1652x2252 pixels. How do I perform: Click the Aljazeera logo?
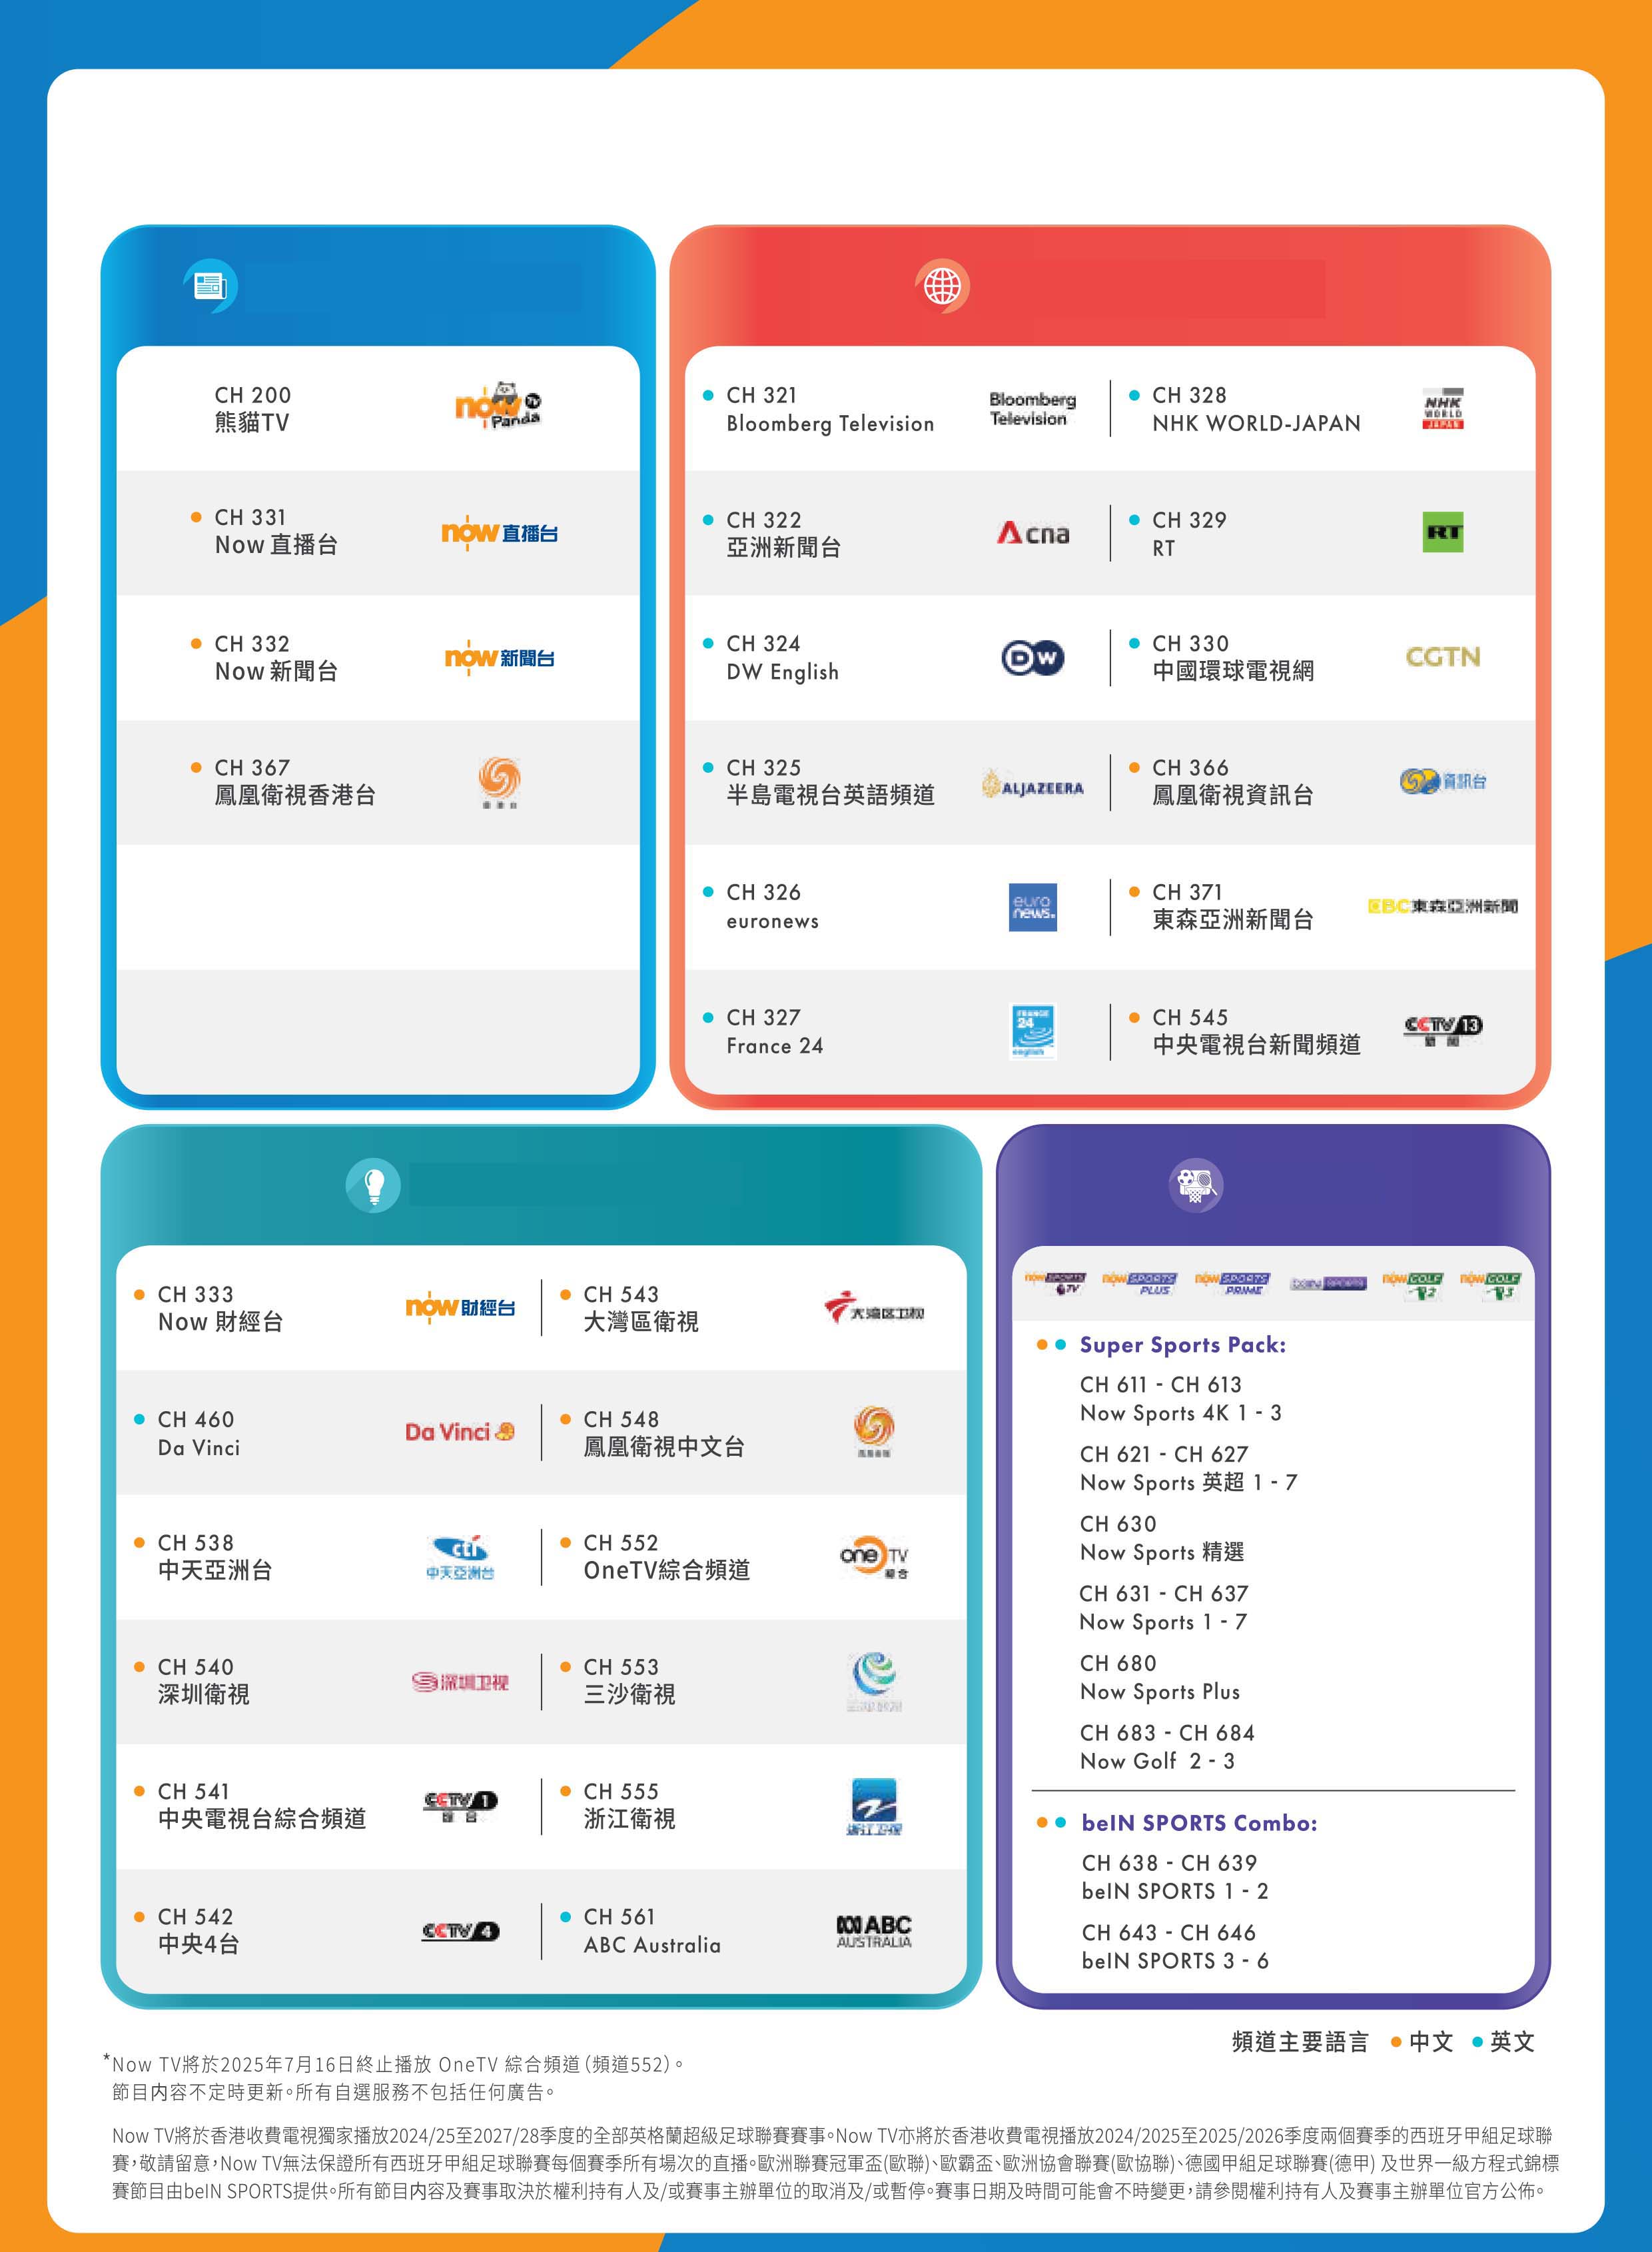point(1033,787)
